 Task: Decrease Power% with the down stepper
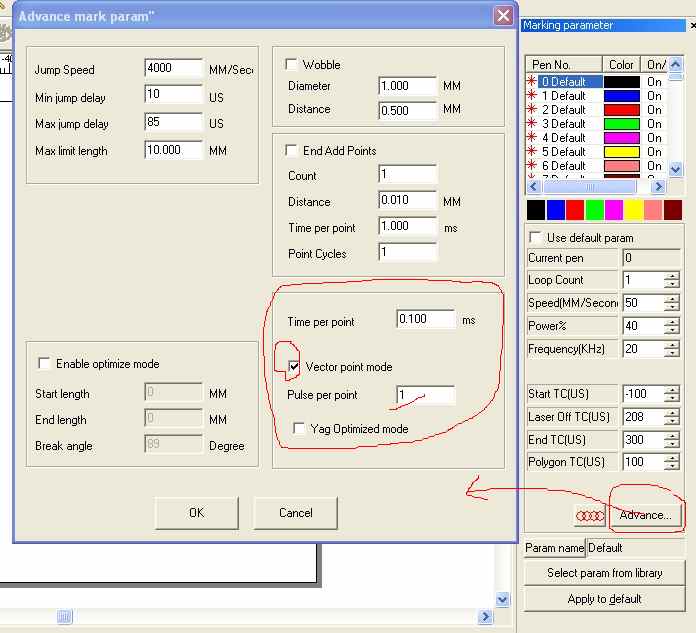point(671,331)
